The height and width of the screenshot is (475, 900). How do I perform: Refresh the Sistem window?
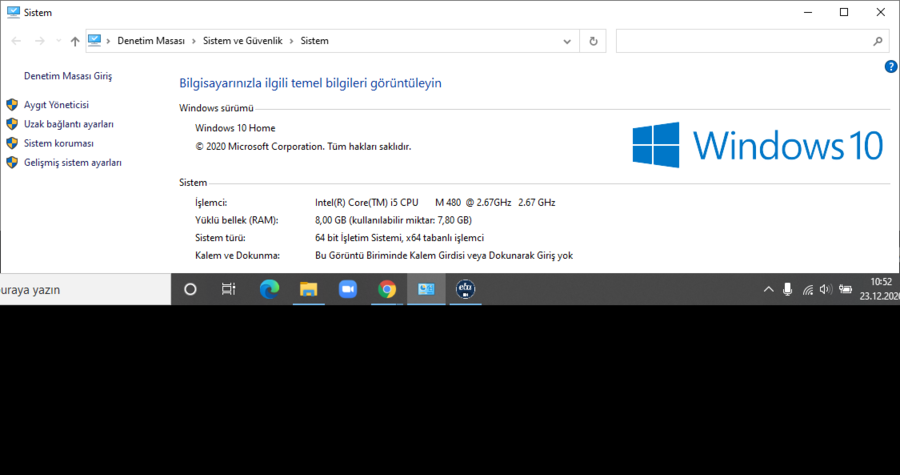coord(593,41)
